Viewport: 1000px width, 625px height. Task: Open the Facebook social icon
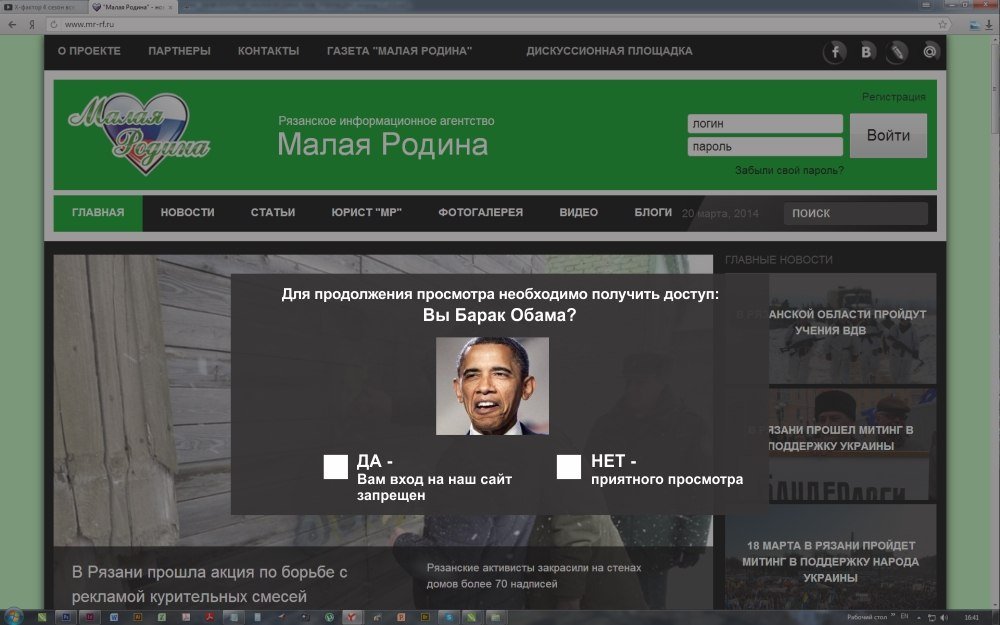pos(834,52)
